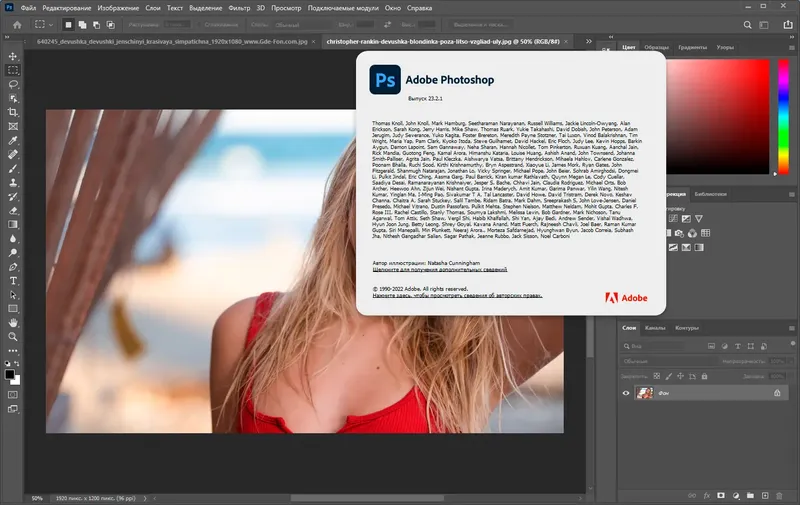Enable Subtract from selection mode
The width and height of the screenshot is (800, 505).
(96, 24)
